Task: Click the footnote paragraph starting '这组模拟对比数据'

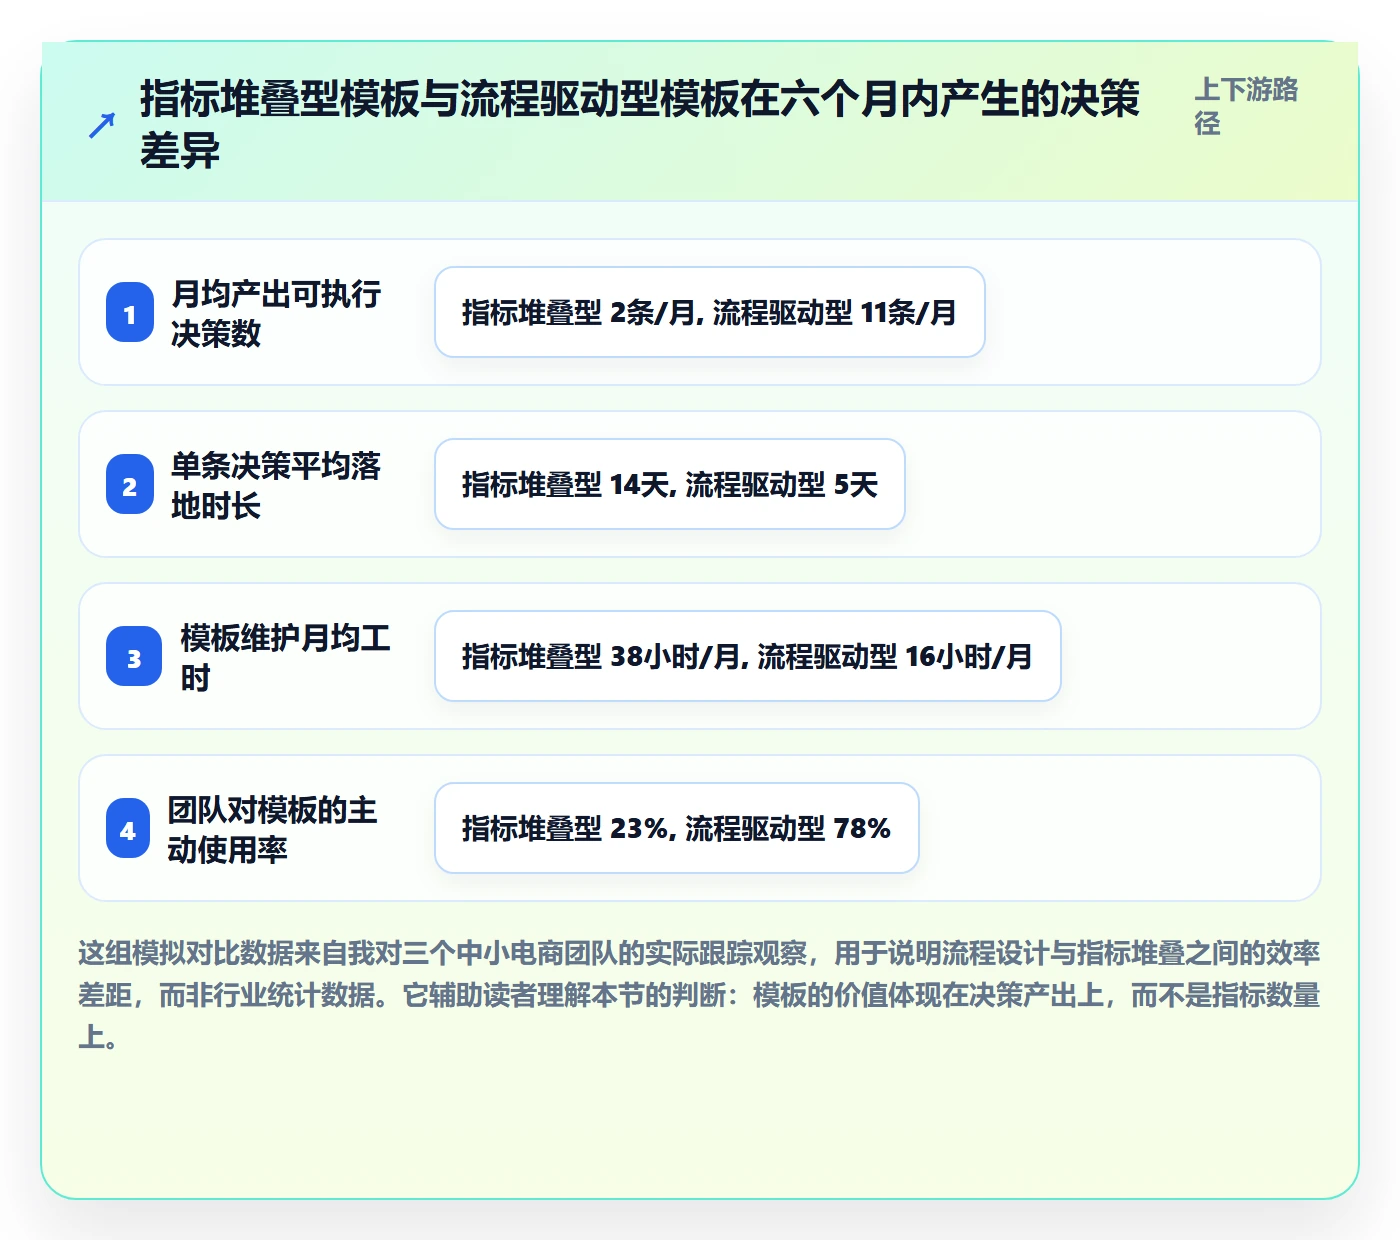Action: pyautogui.click(x=700, y=994)
